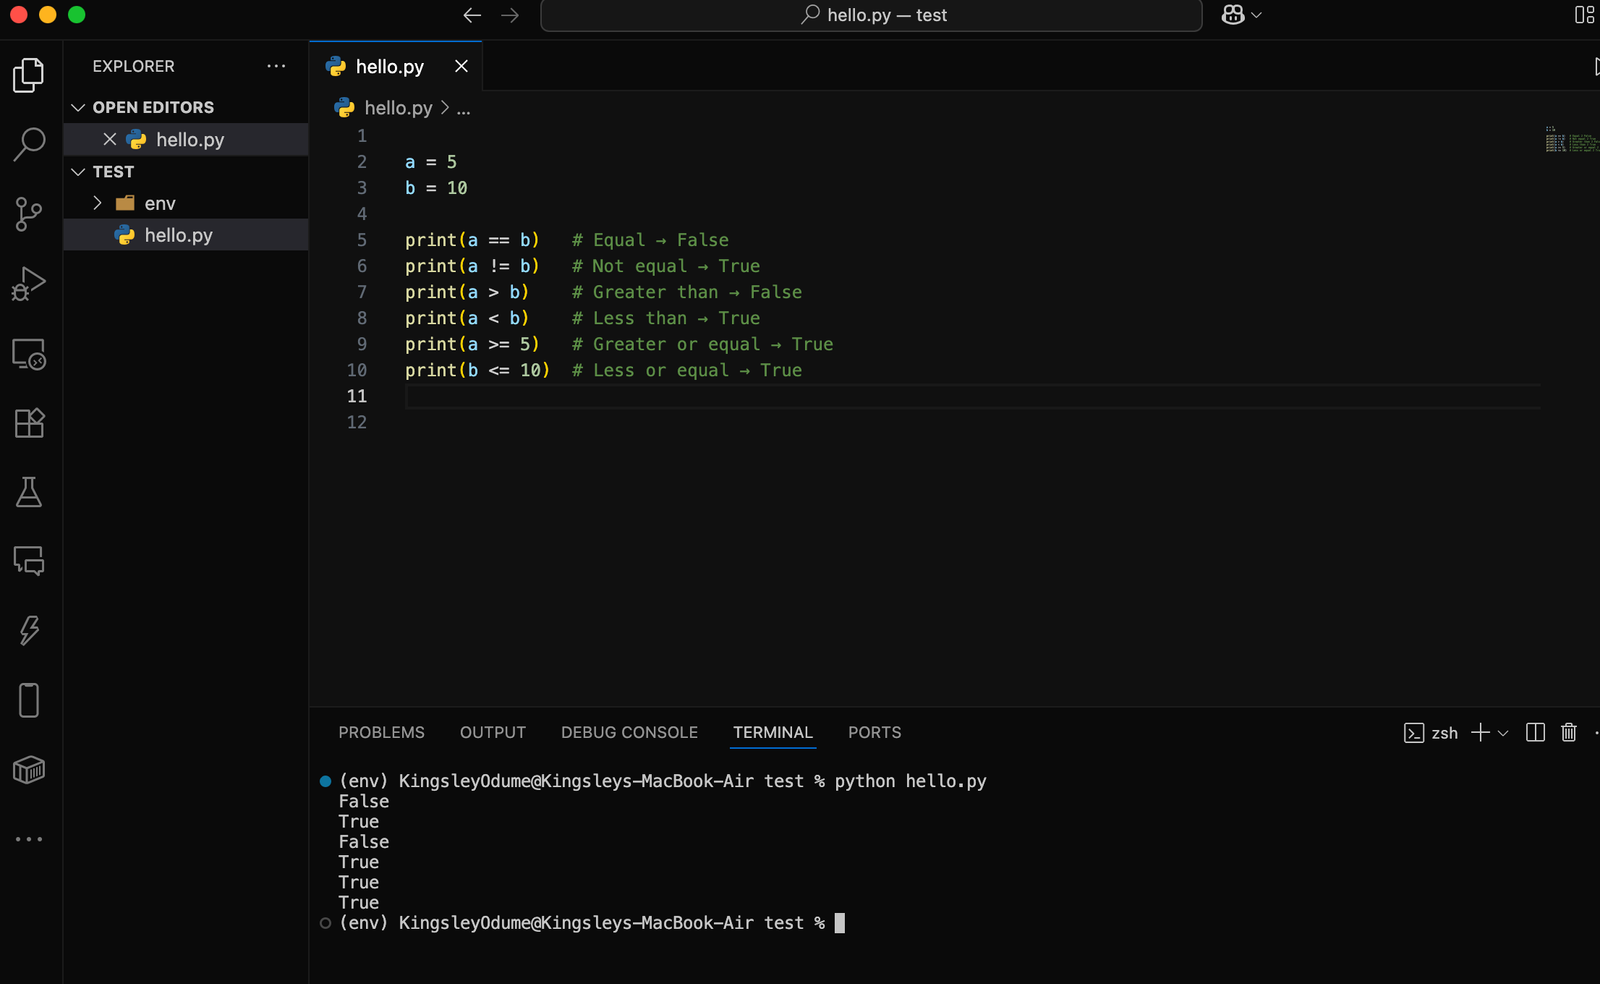
Task: Open the Copilot menu in the title bar
Action: (x=1240, y=15)
